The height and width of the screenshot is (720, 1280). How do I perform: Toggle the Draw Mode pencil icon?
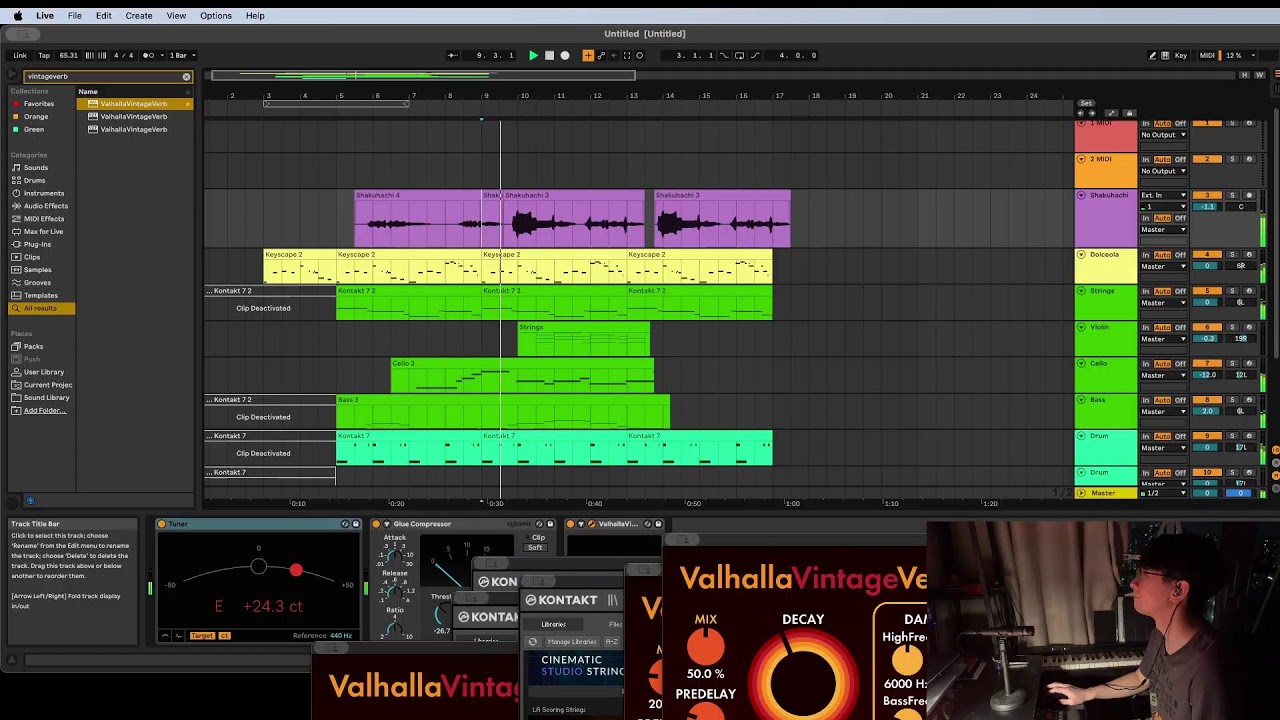pyautogui.click(x=1152, y=55)
